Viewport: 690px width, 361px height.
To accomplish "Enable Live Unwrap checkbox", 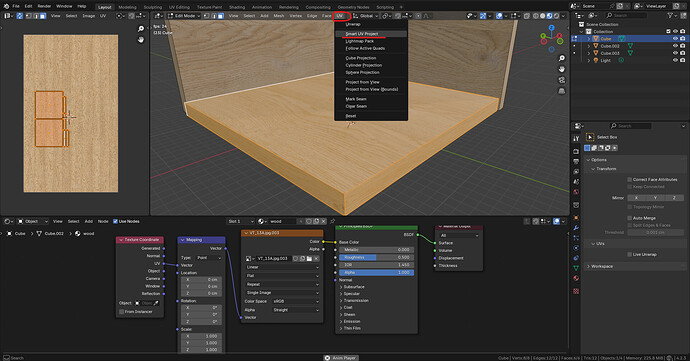I will [629, 254].
